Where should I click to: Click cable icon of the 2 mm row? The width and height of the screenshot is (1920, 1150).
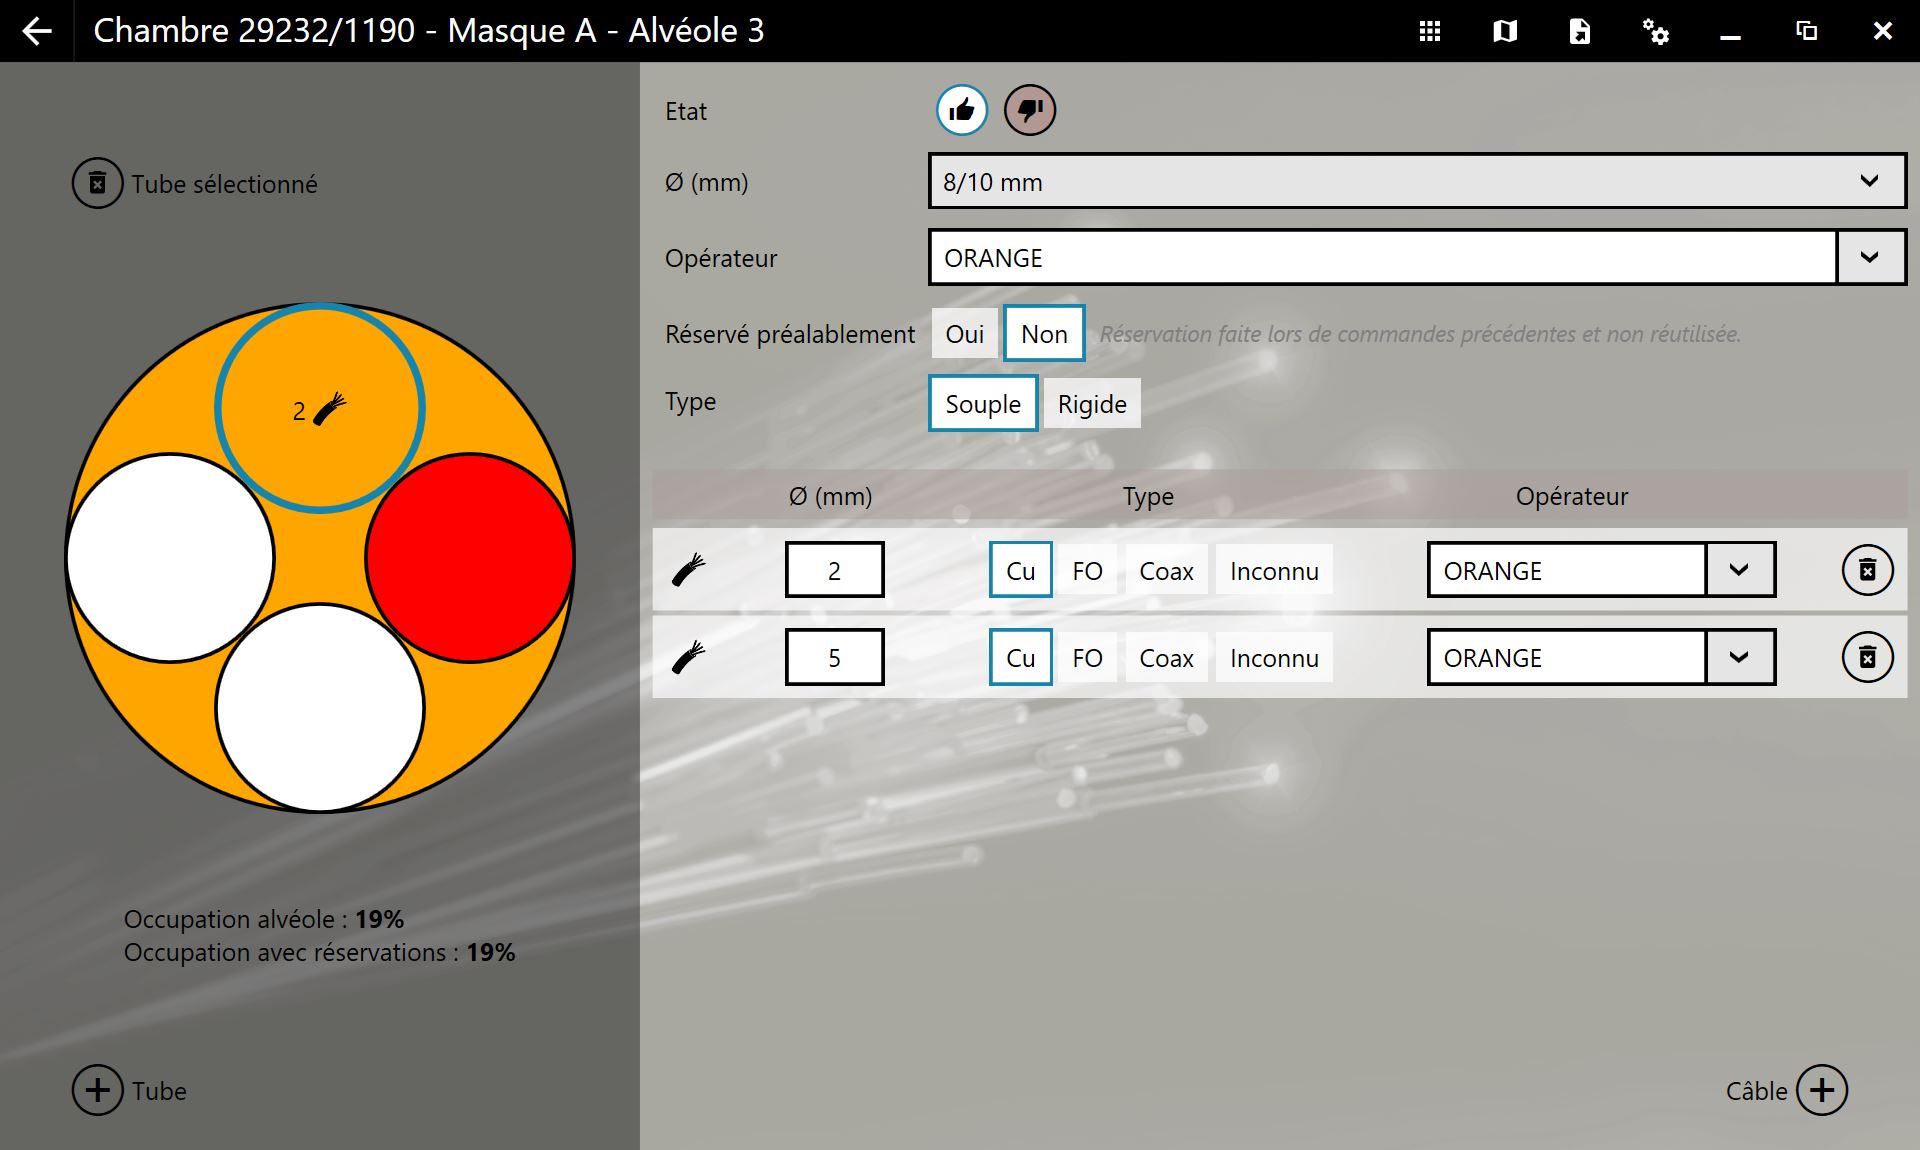coord(688,570)
